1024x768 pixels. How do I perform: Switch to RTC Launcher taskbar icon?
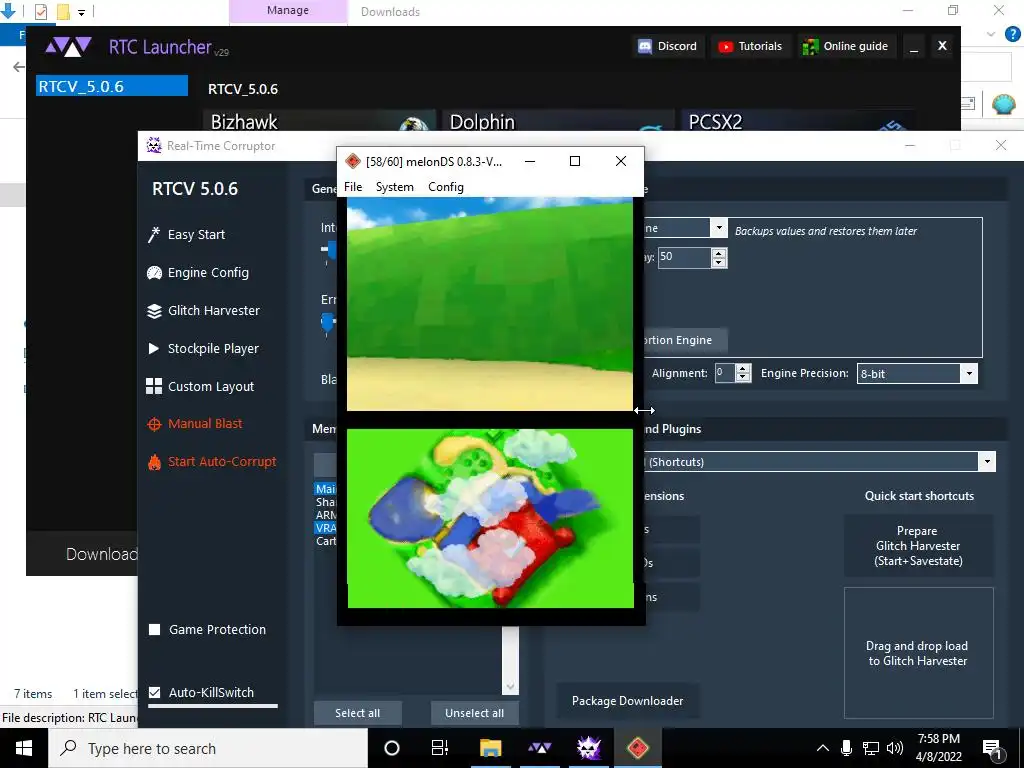539,748
